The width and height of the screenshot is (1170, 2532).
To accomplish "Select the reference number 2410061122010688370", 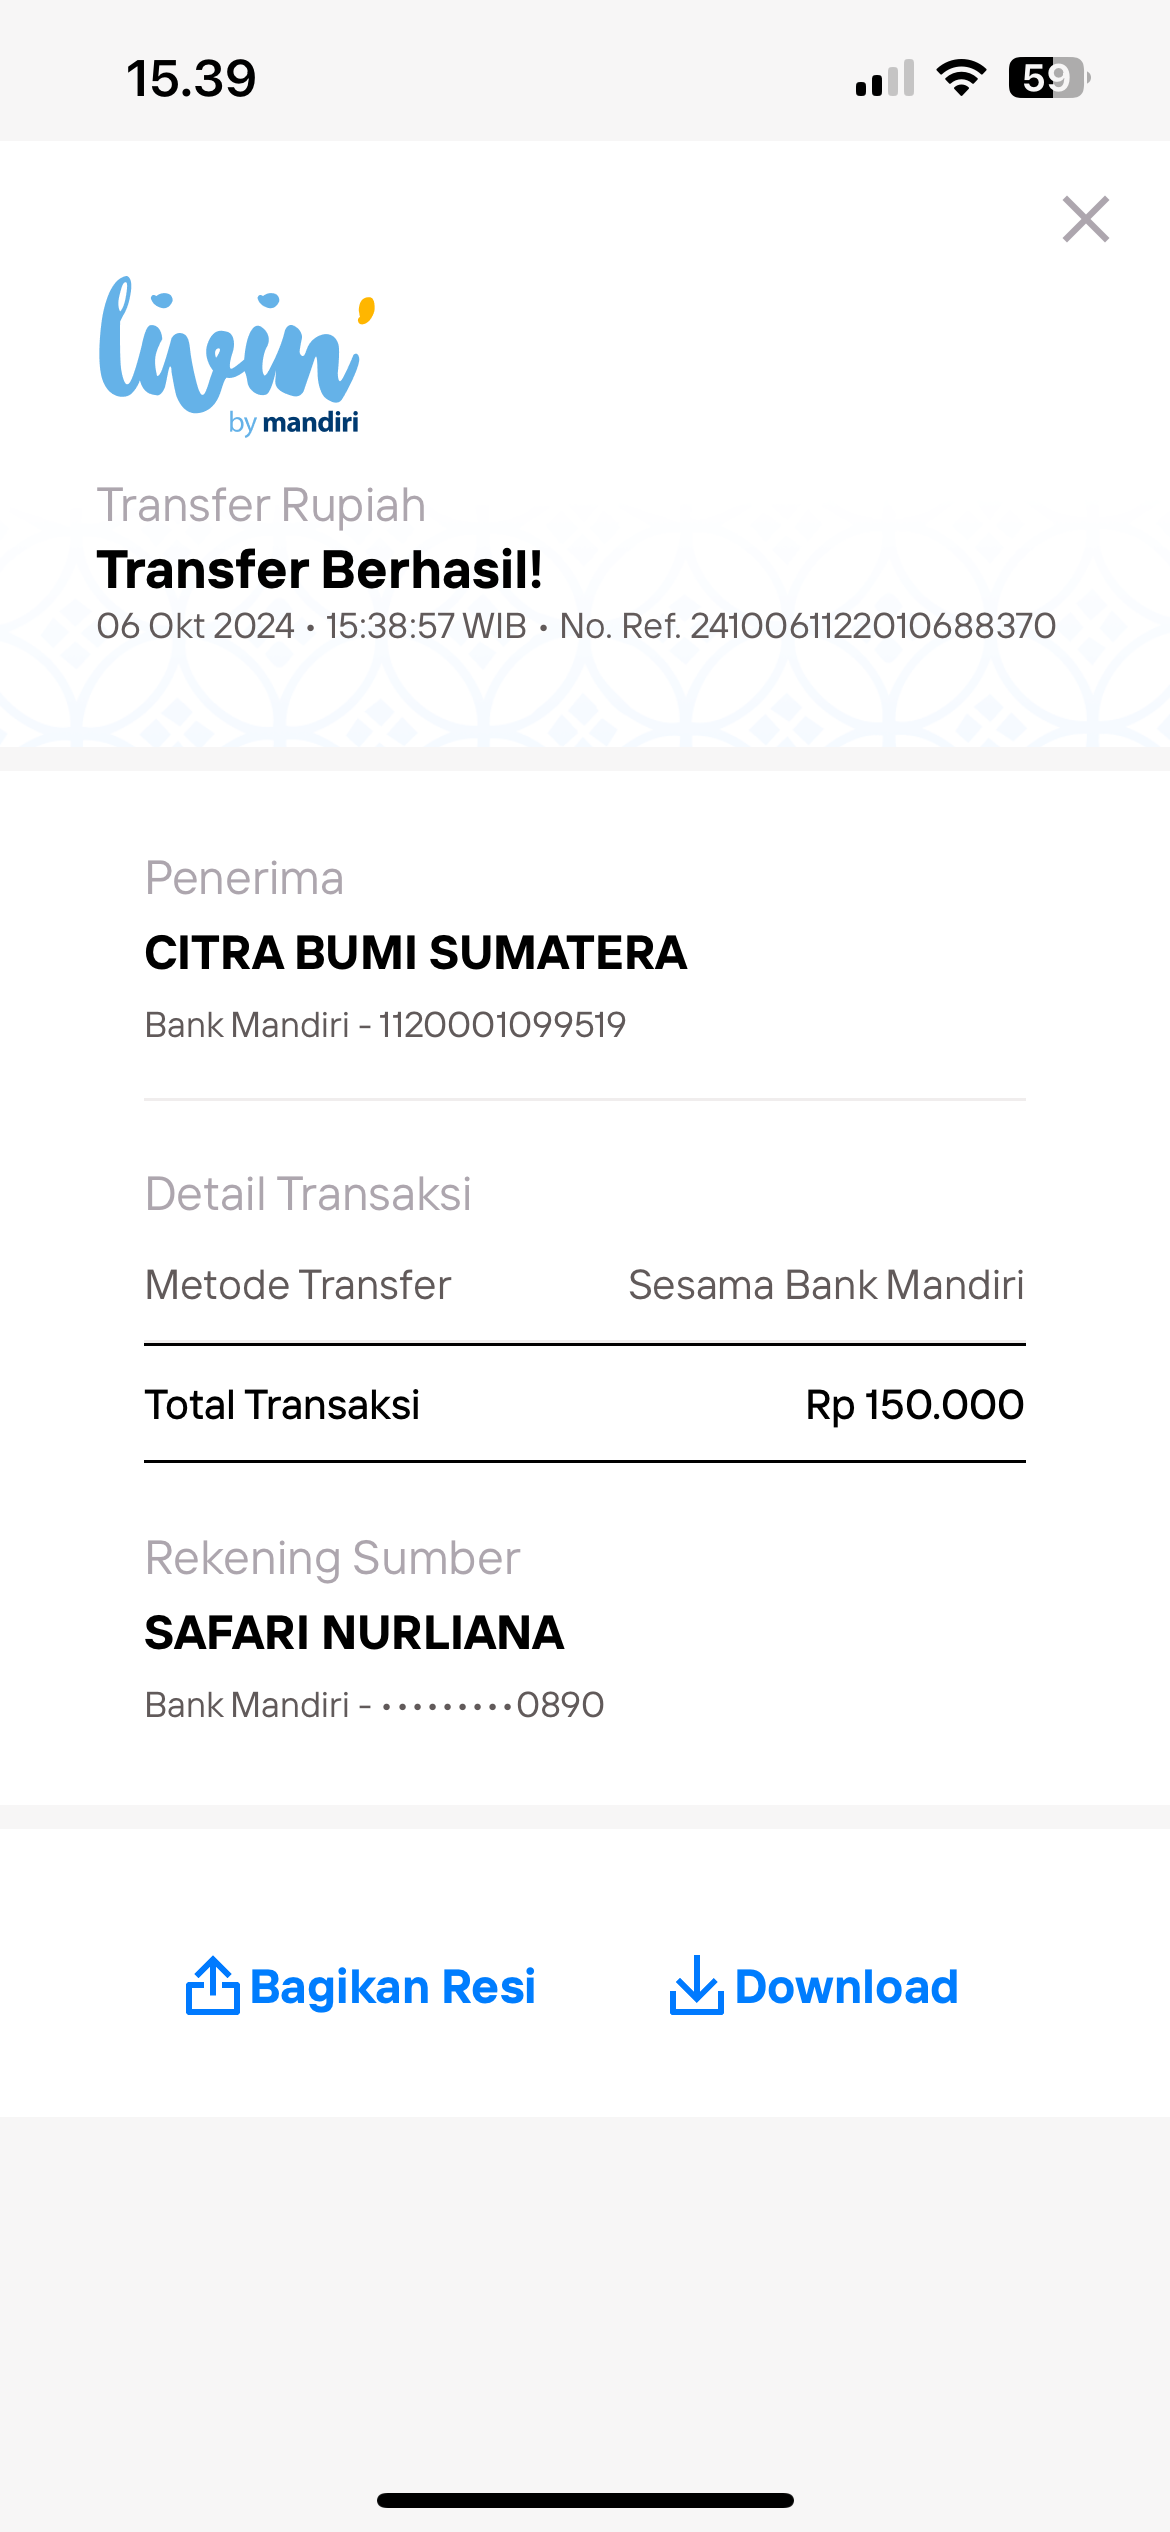I will tap(873, 626).
